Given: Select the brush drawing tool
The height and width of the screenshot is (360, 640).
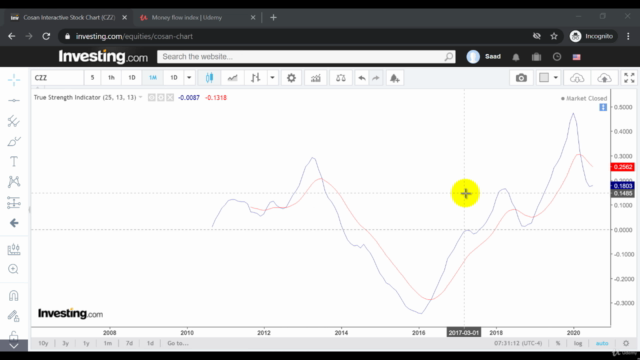Looking at the screenshot, I should (x=14, y=142).
